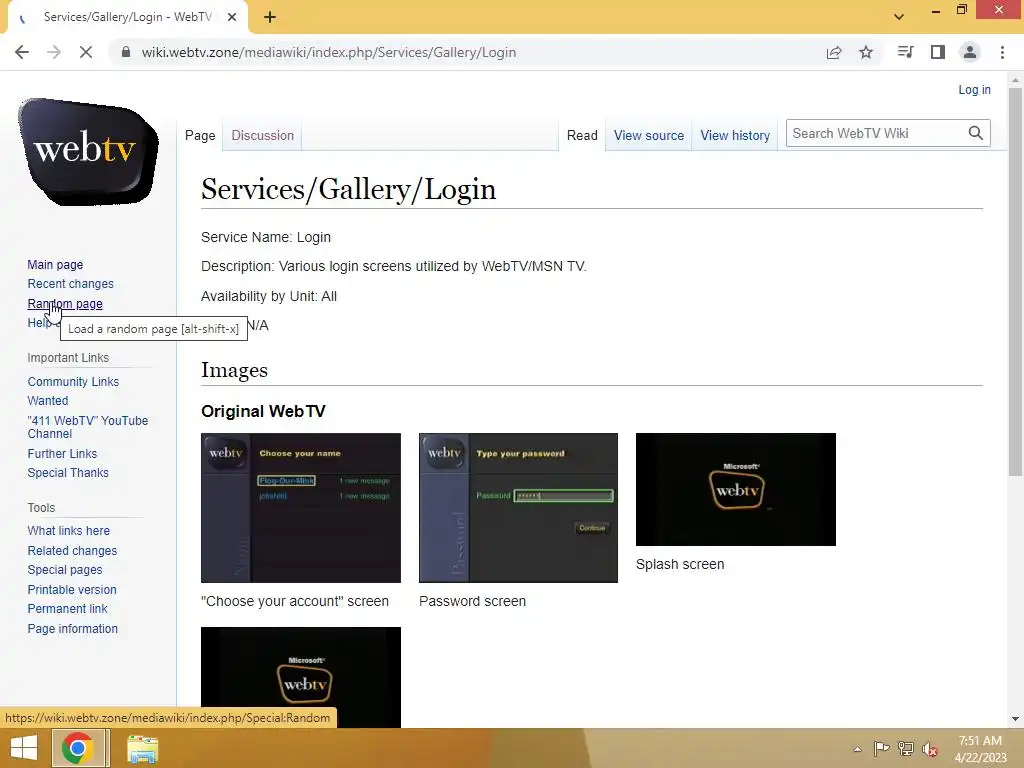The image size is (1024, 768).
Task: Open File Explorer from the taskbar
Action: [142, 749]
